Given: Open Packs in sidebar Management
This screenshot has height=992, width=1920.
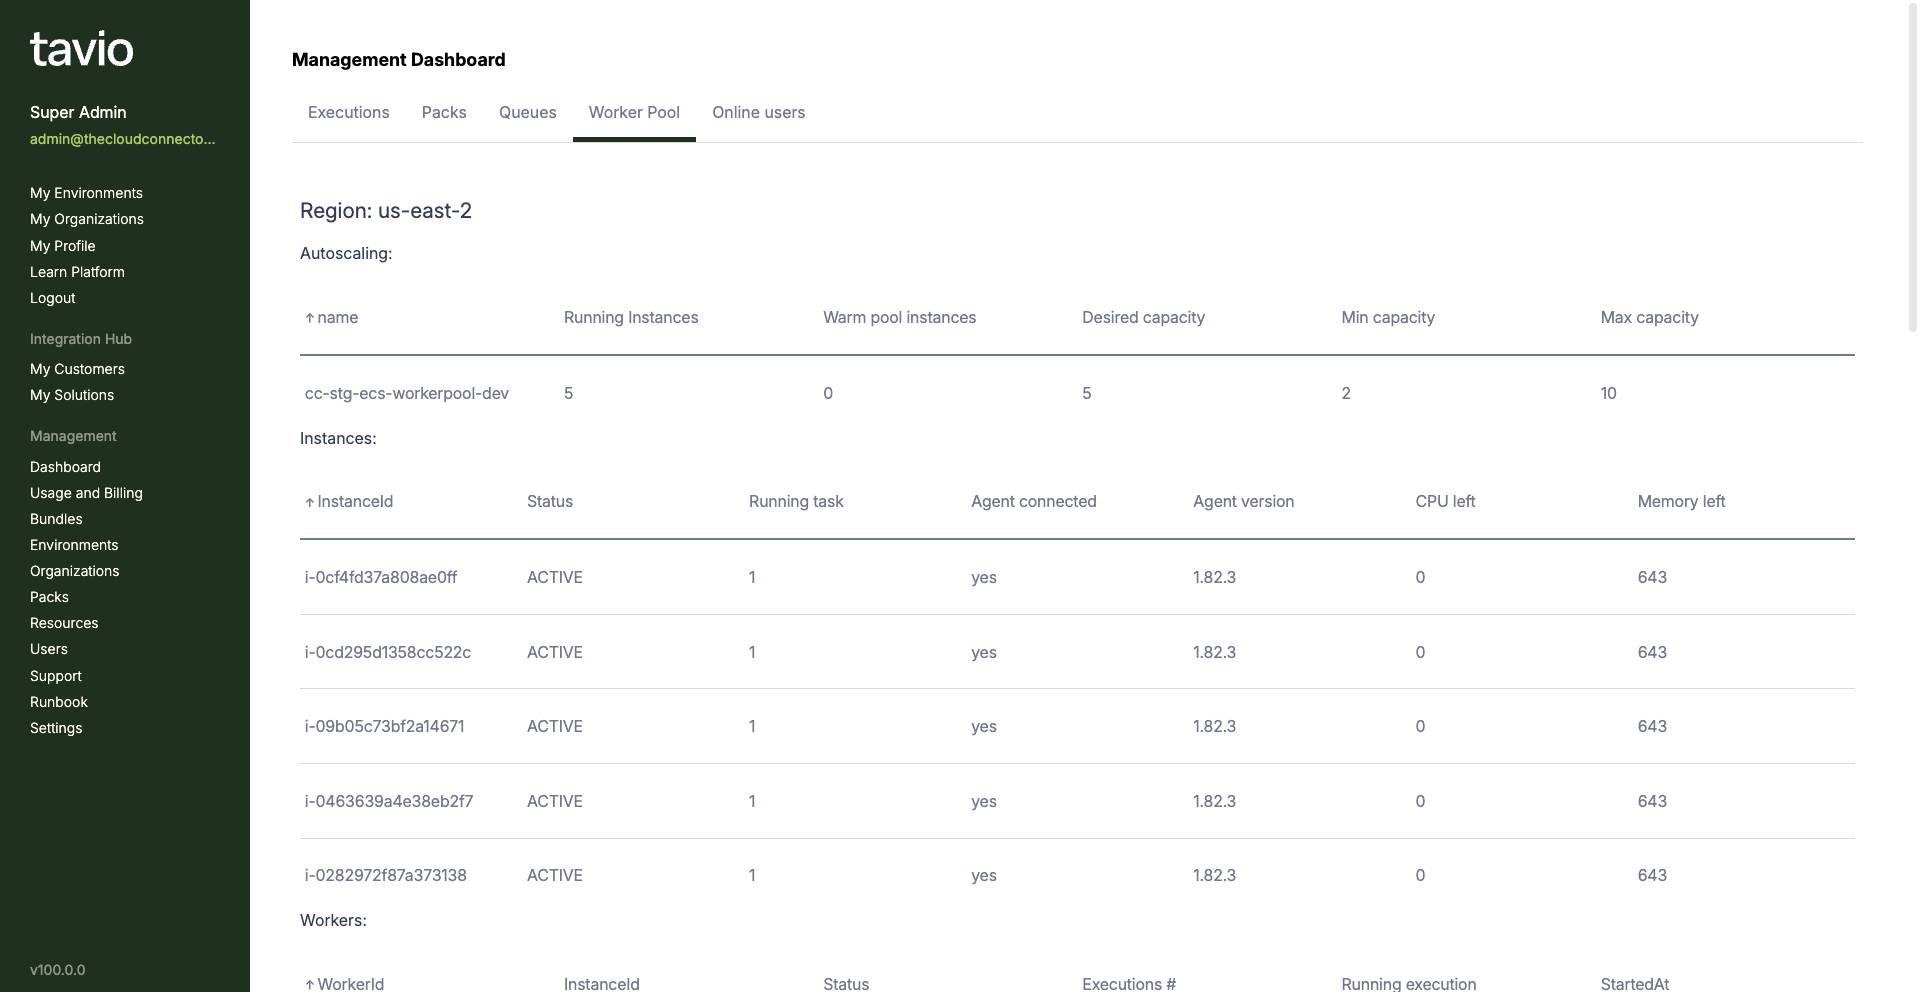Looking at the screenshot, I should (x=49, y=597).
